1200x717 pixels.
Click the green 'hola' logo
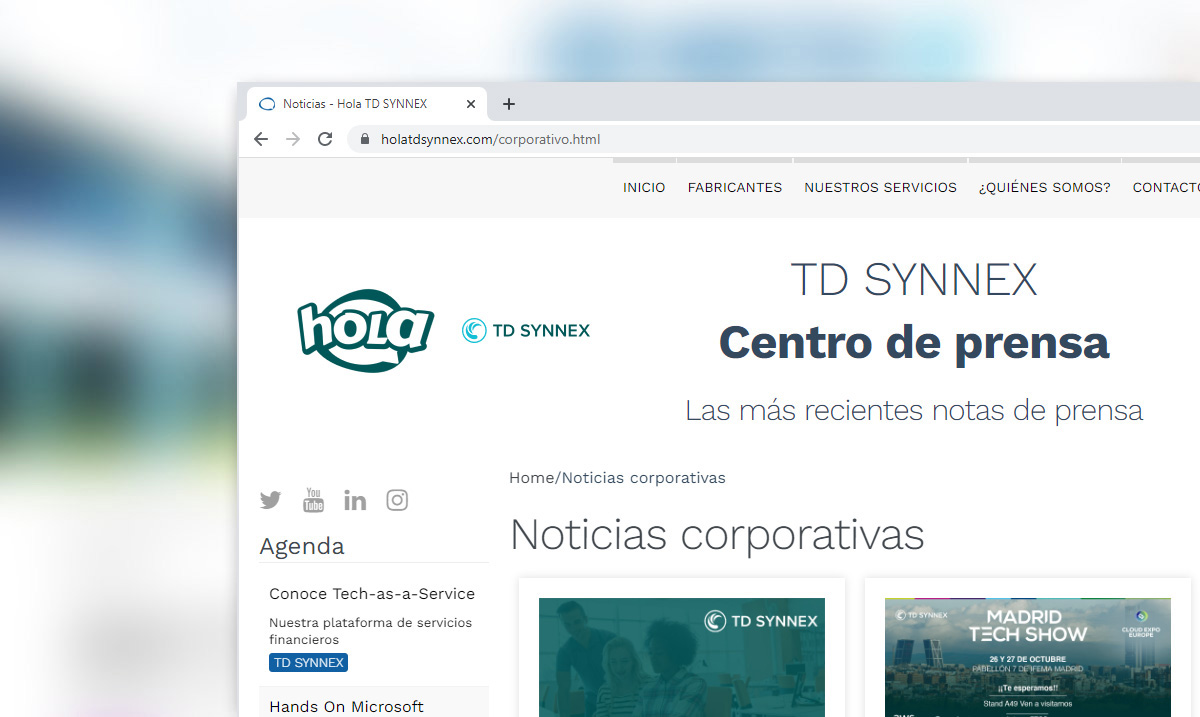click(365, 330)
